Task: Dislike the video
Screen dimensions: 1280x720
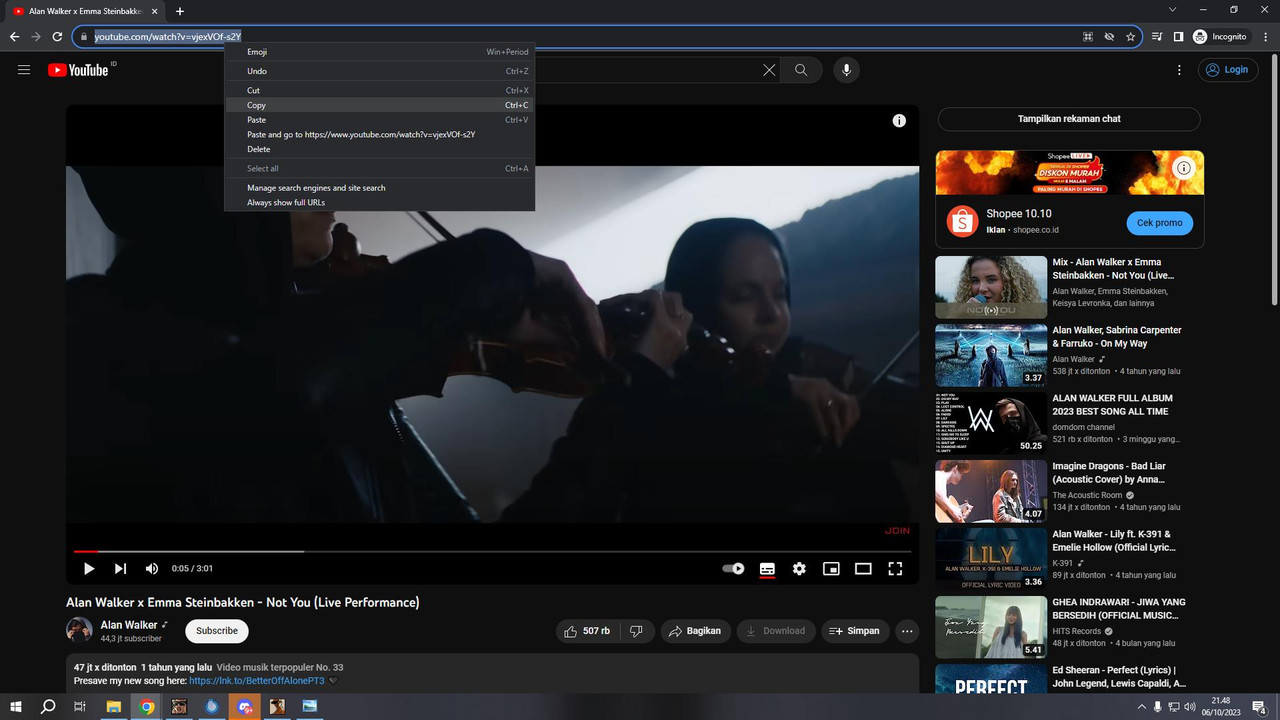Action: [x=636, y=631]
